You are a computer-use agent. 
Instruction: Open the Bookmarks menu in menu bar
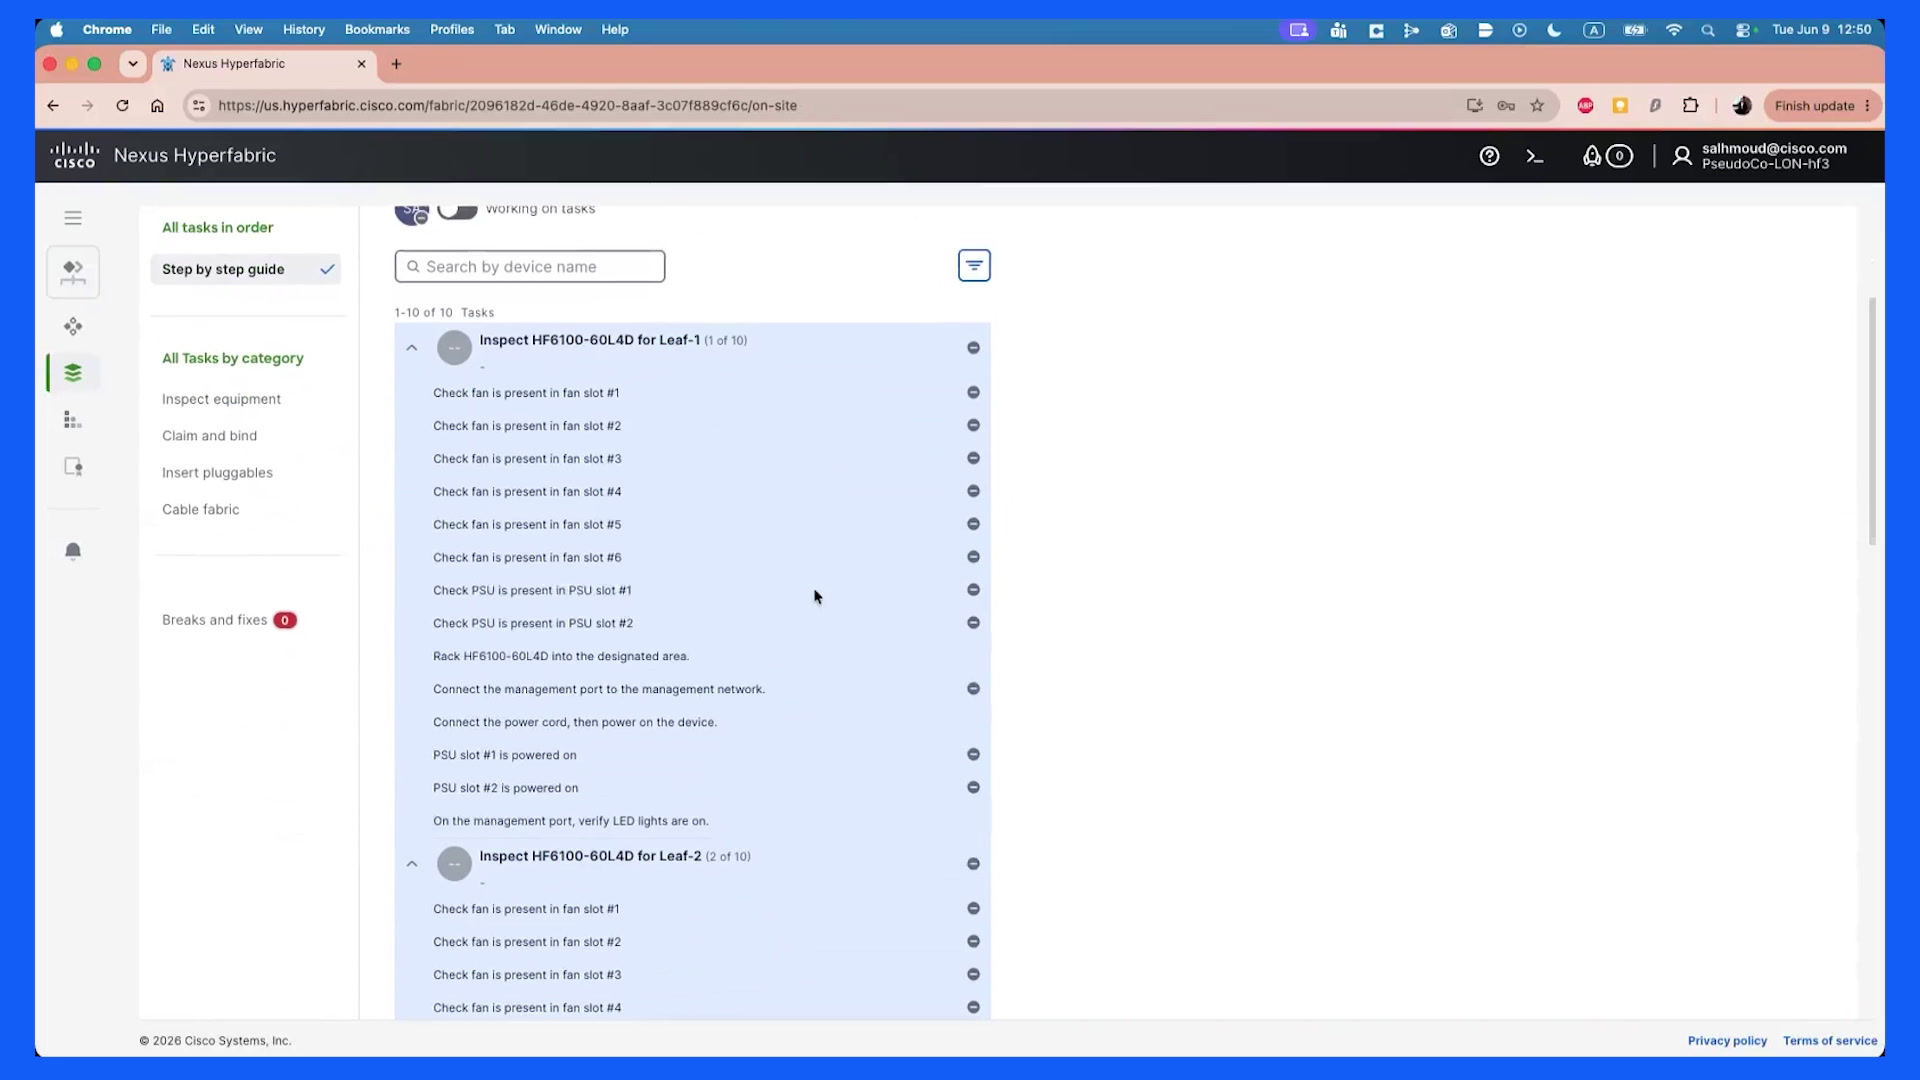tap(377, 30)
